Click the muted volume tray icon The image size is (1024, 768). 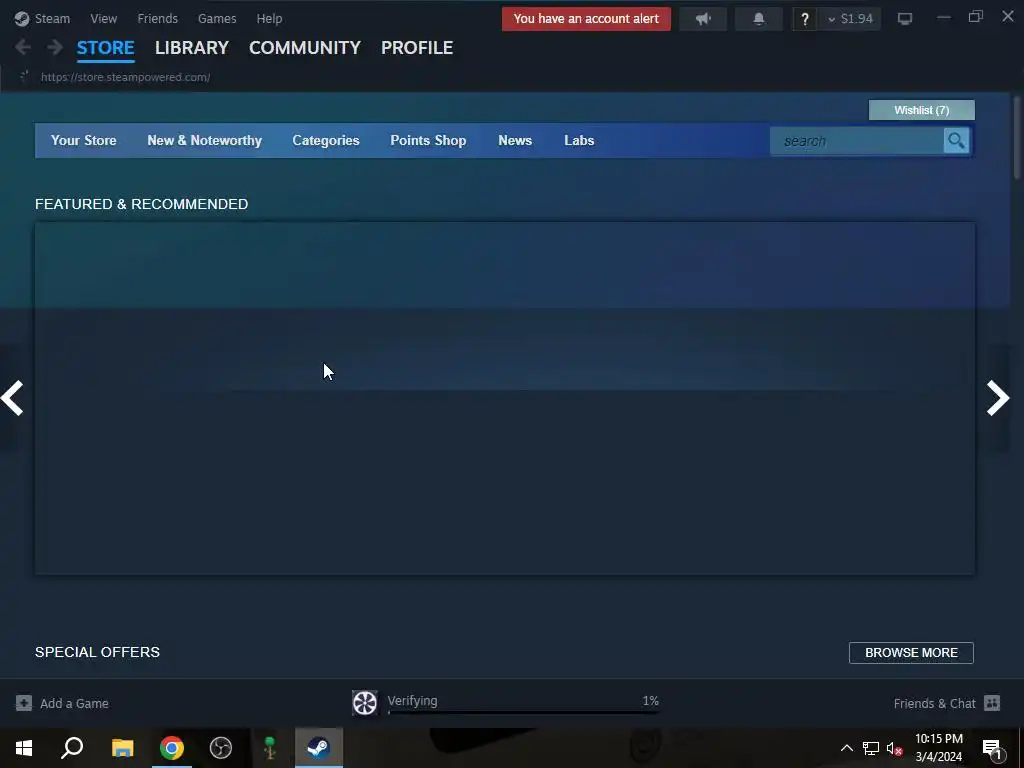click(895, 748)
